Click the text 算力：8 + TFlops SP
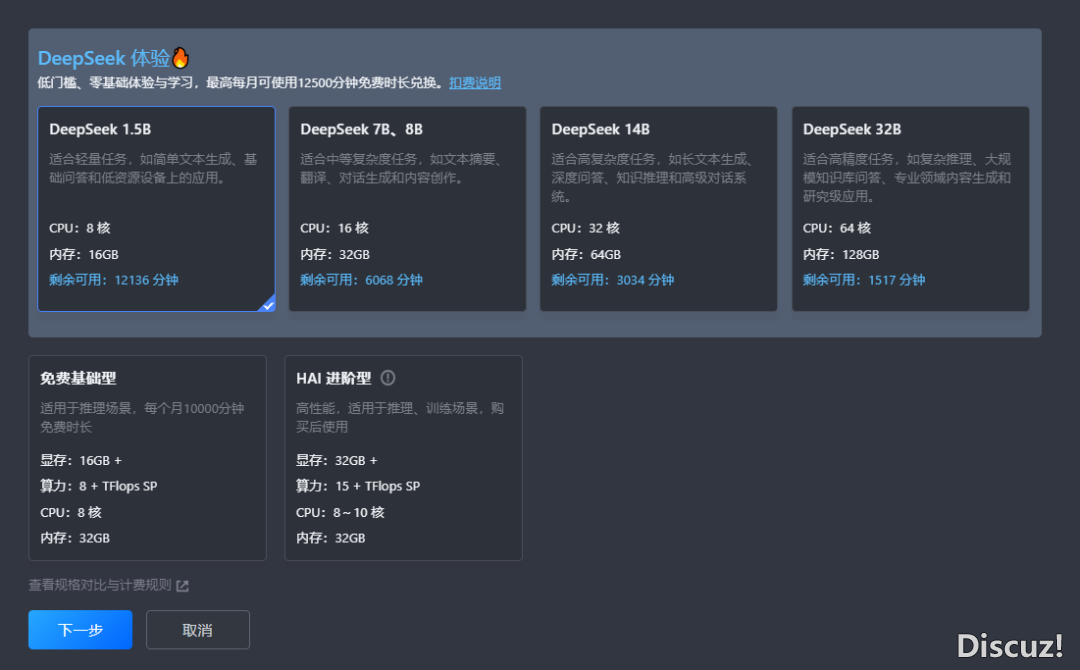Screen dimensions: 1080x670 point(98,486)
